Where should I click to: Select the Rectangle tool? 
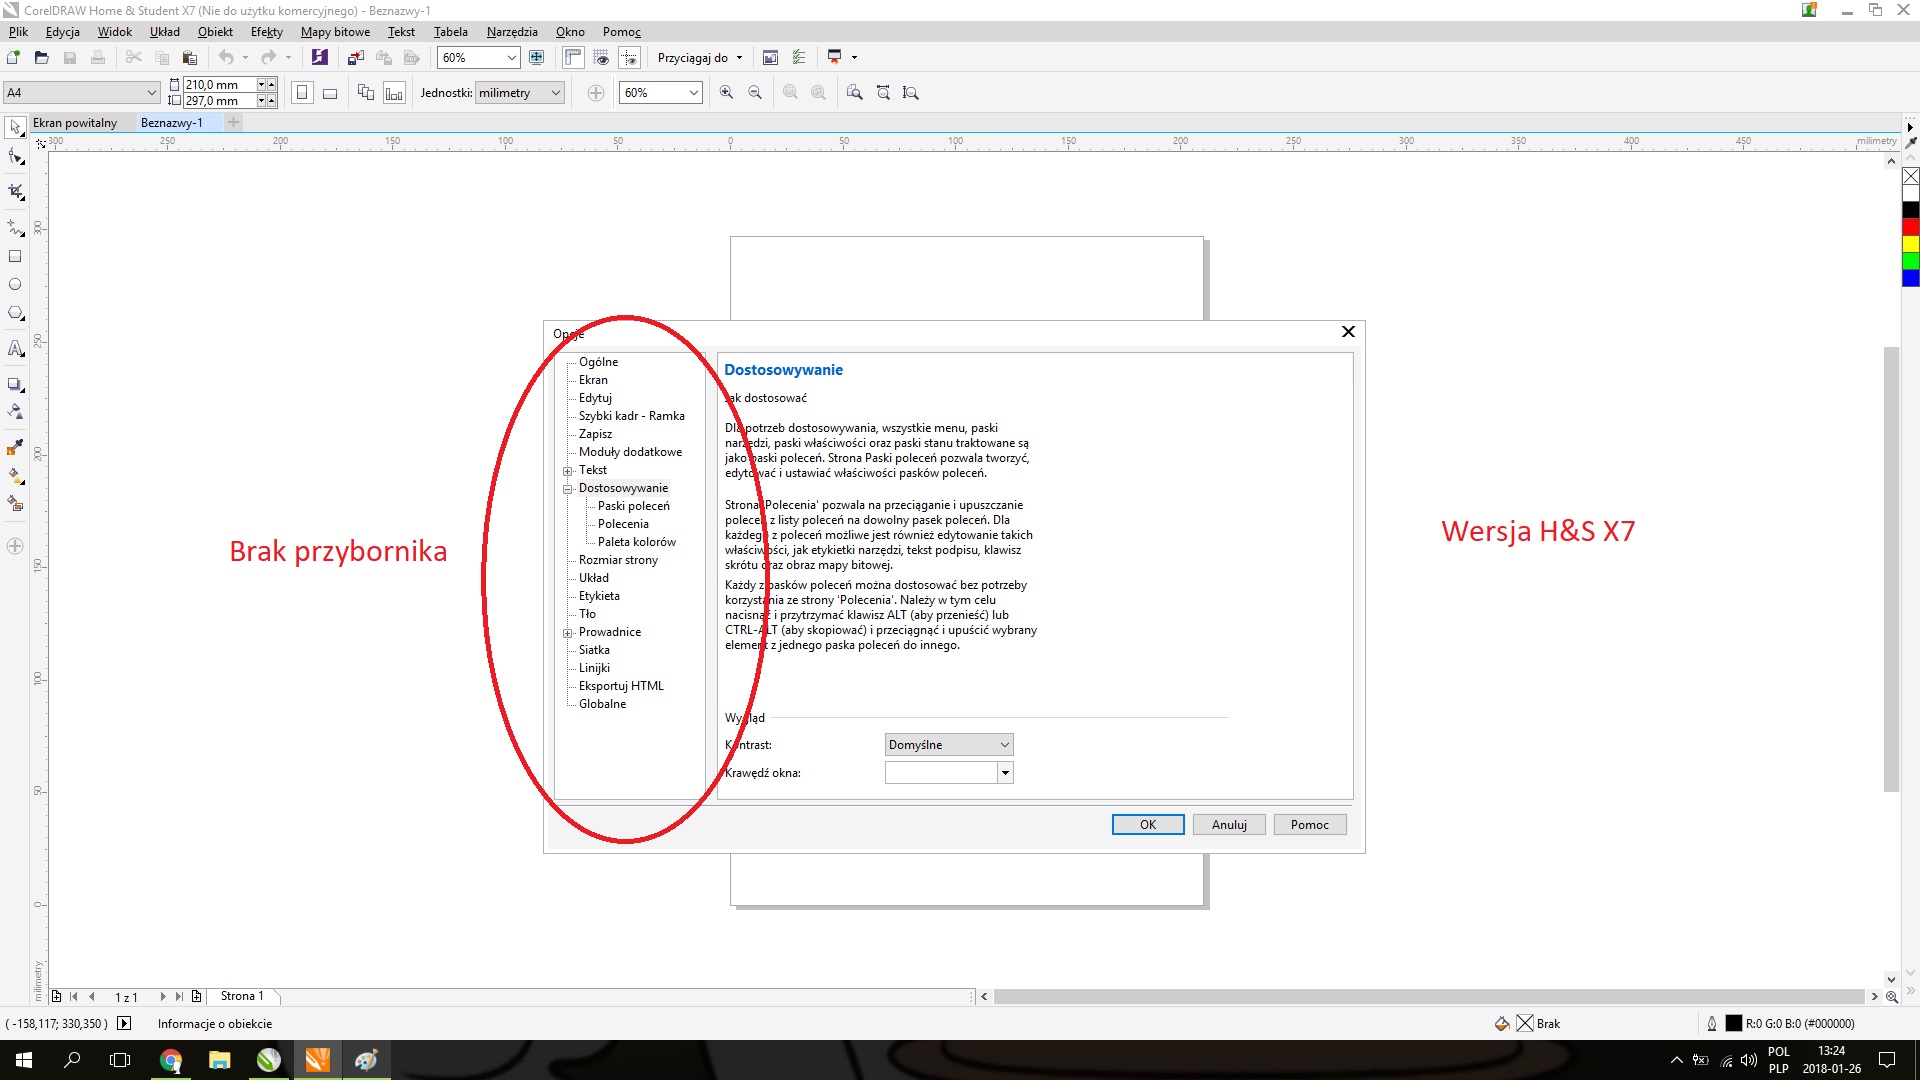click(x=15, y=257)
